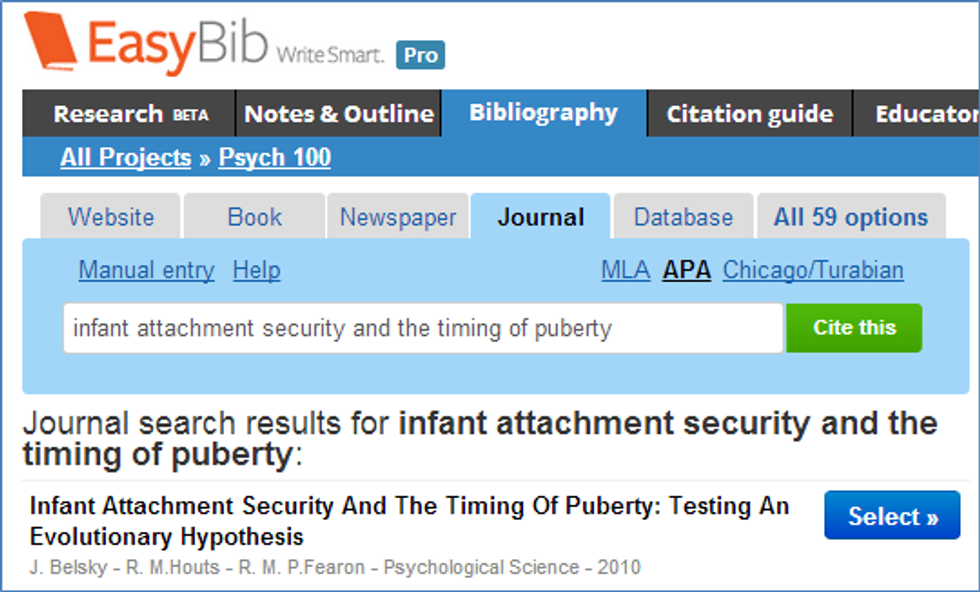Expand All 59 options tab
The image size is (980, 592).
851,217
